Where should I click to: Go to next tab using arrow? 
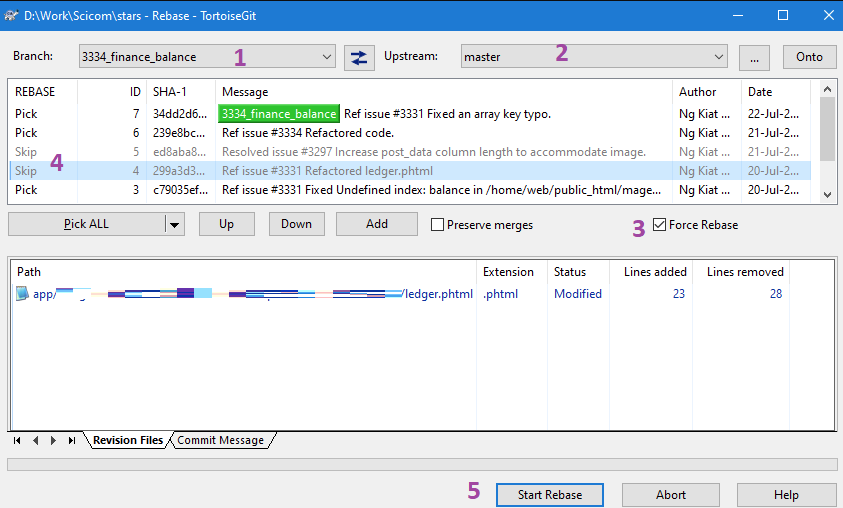coord(53,440)
